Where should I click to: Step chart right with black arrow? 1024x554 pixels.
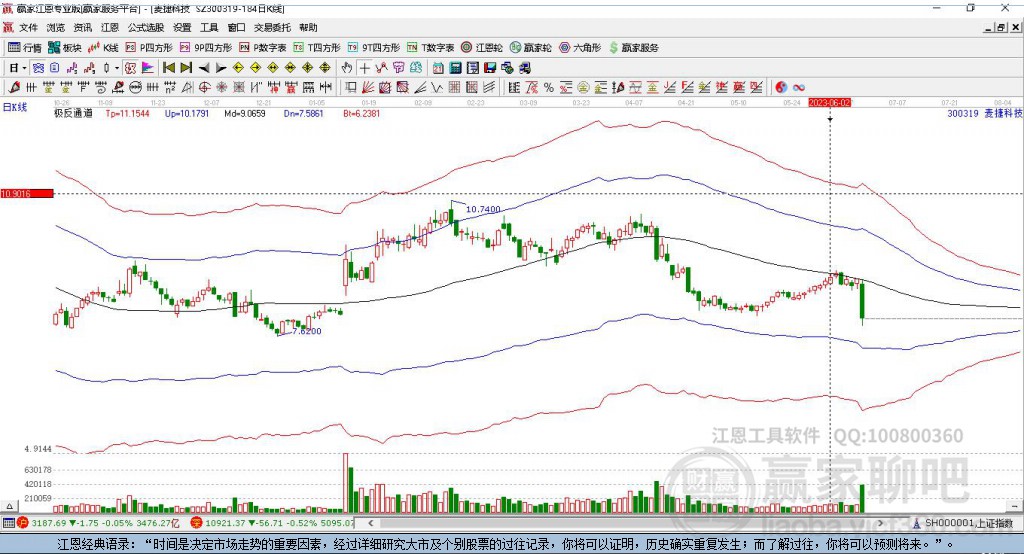(x=221, y=68)
